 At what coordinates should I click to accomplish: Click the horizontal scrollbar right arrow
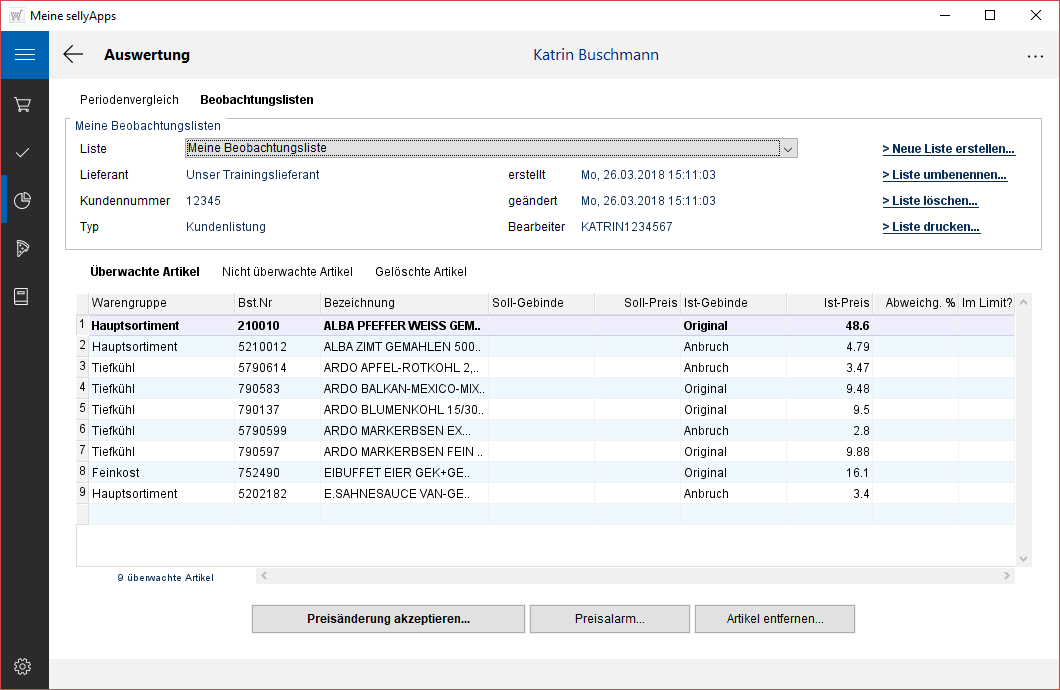(x=1008, y=576)
